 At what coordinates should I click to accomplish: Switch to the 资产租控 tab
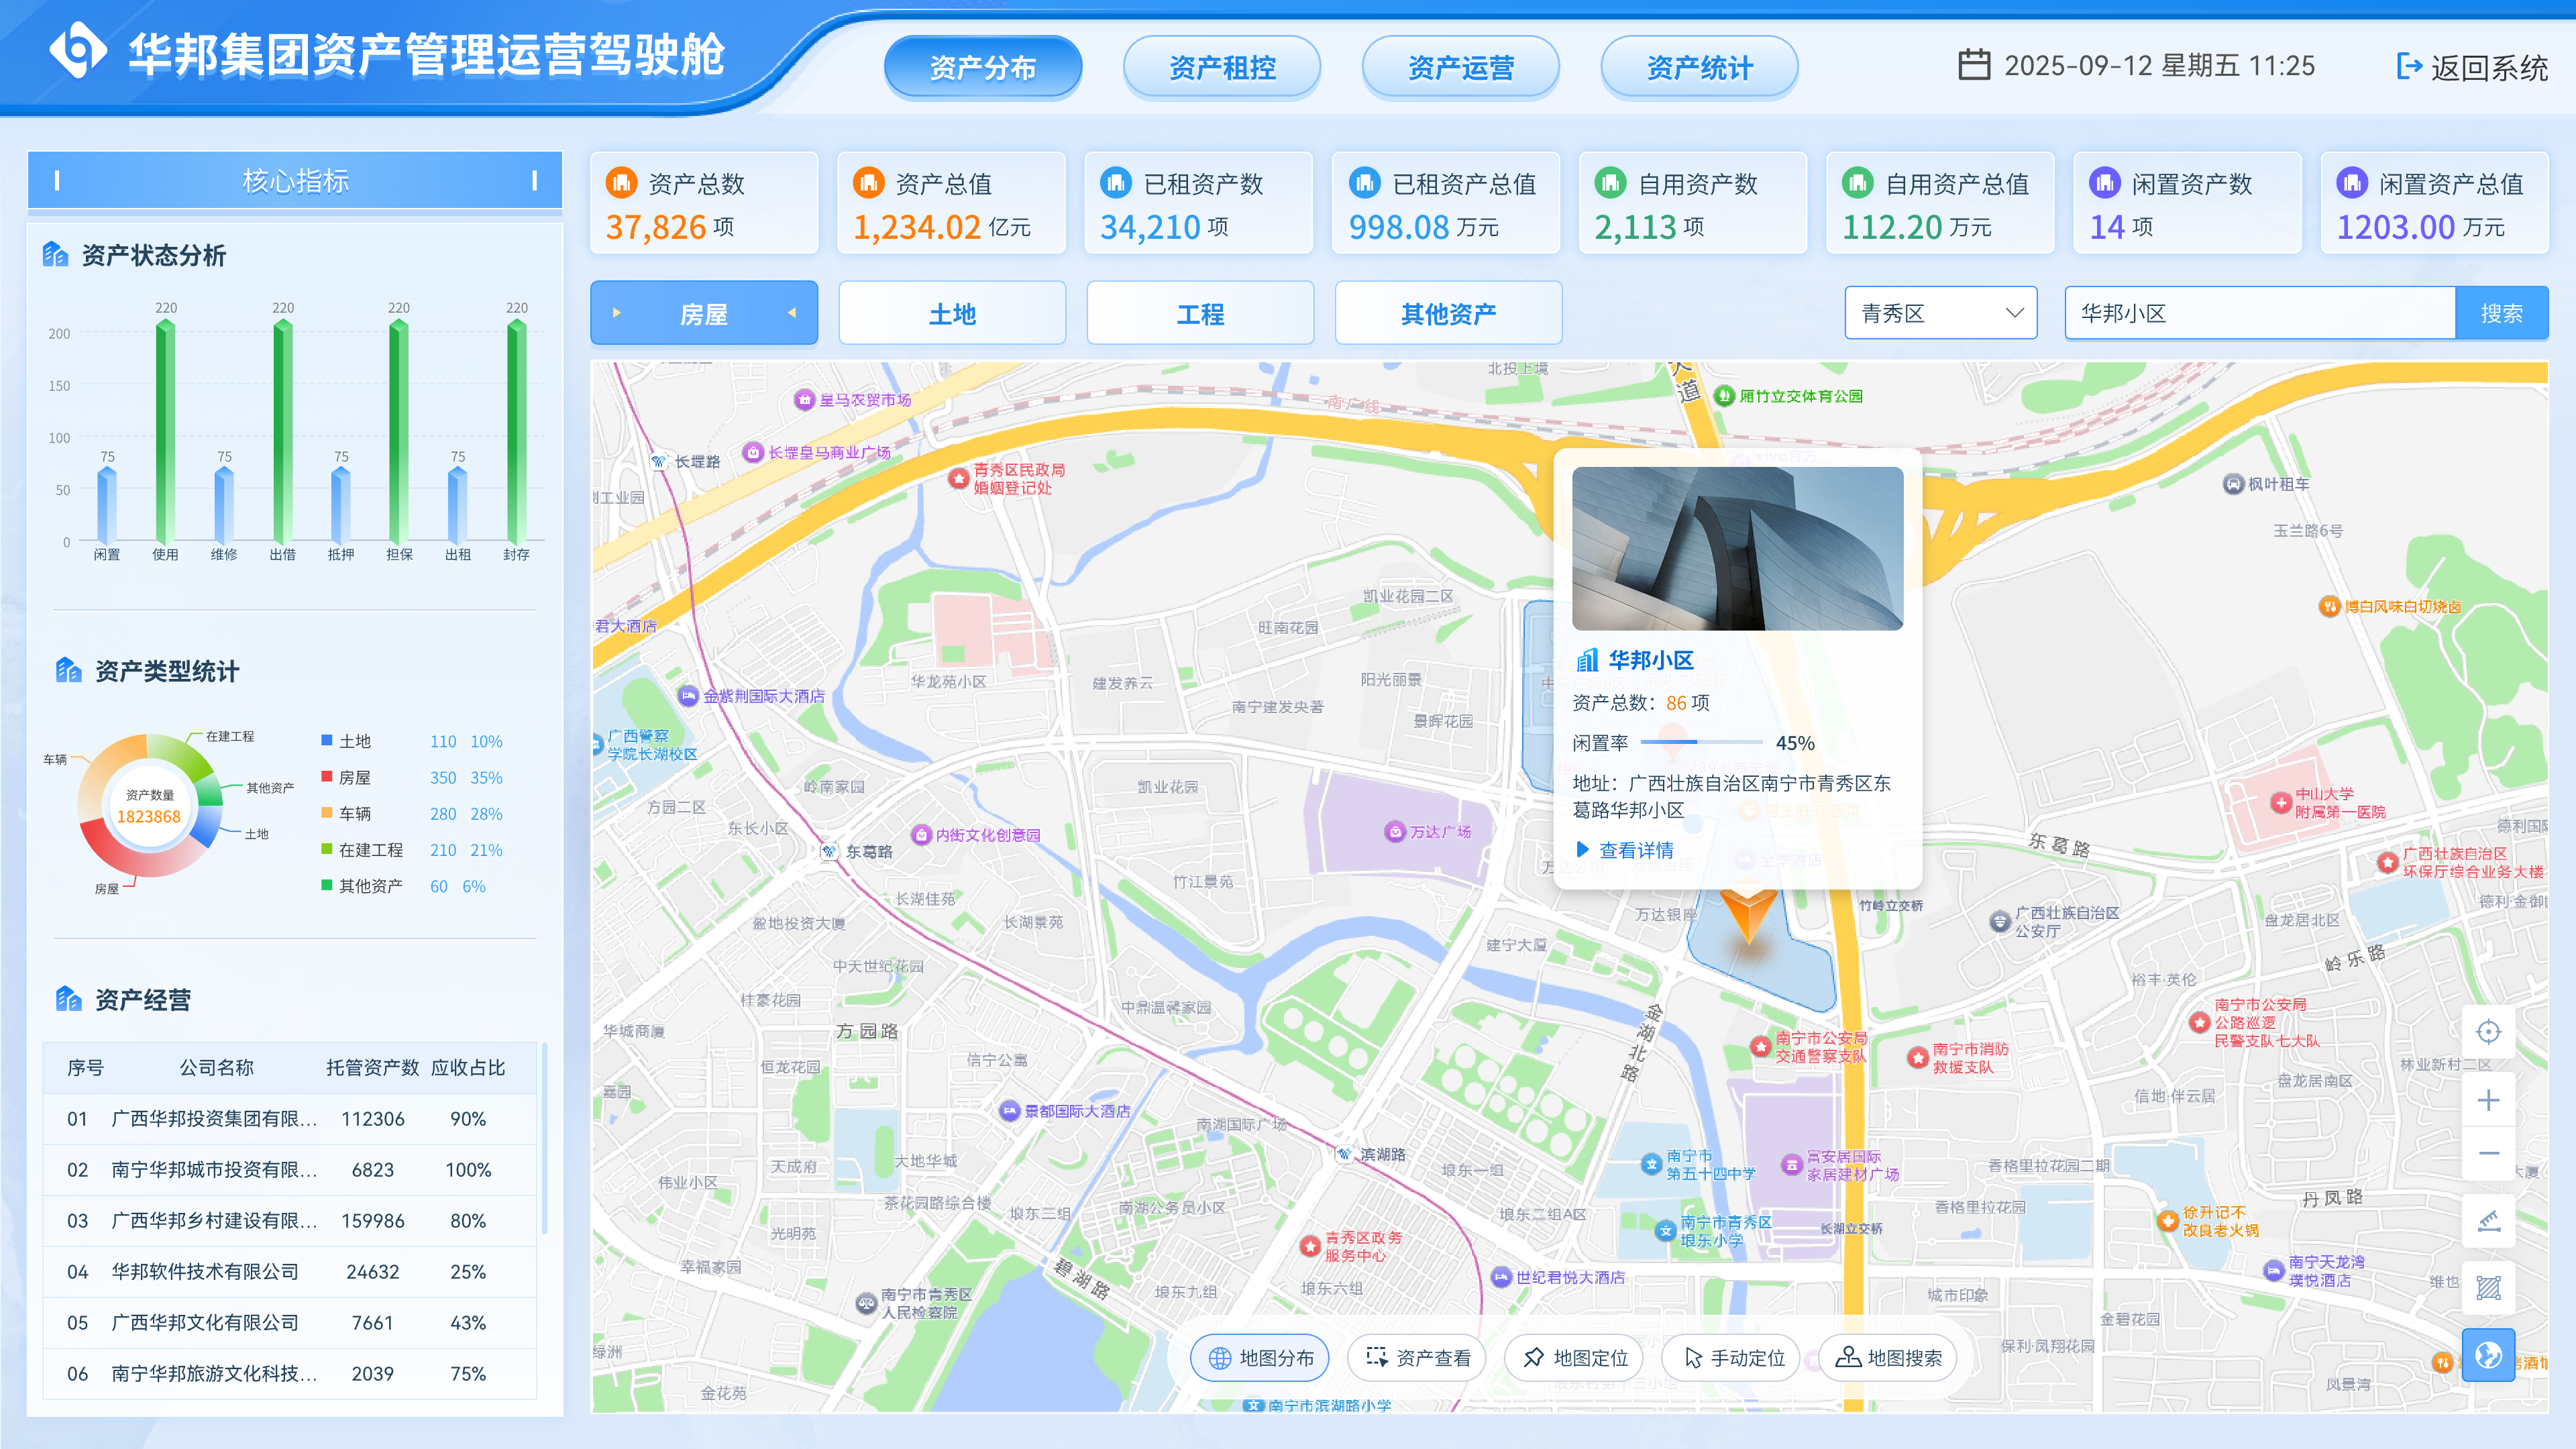1222,66
